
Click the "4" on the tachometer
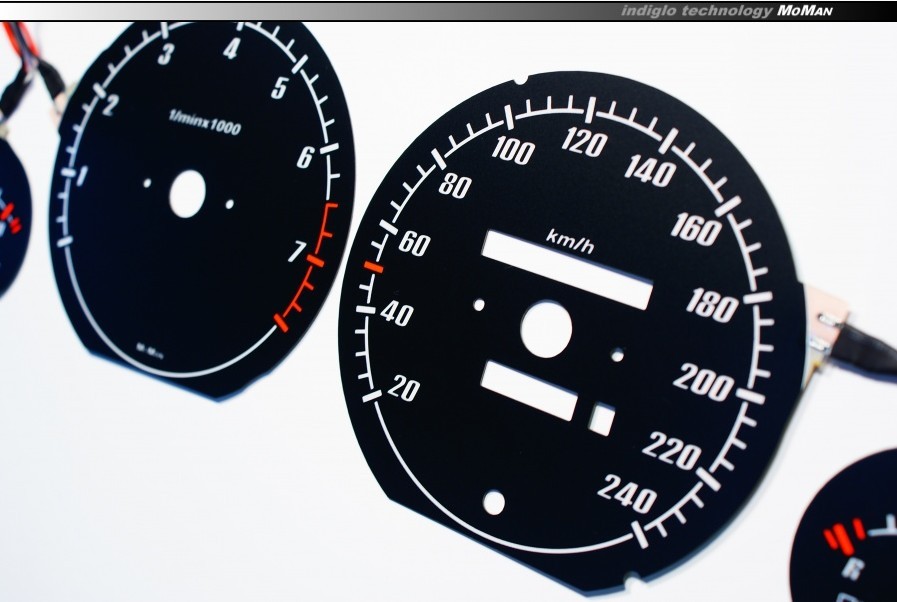[231, 48]
